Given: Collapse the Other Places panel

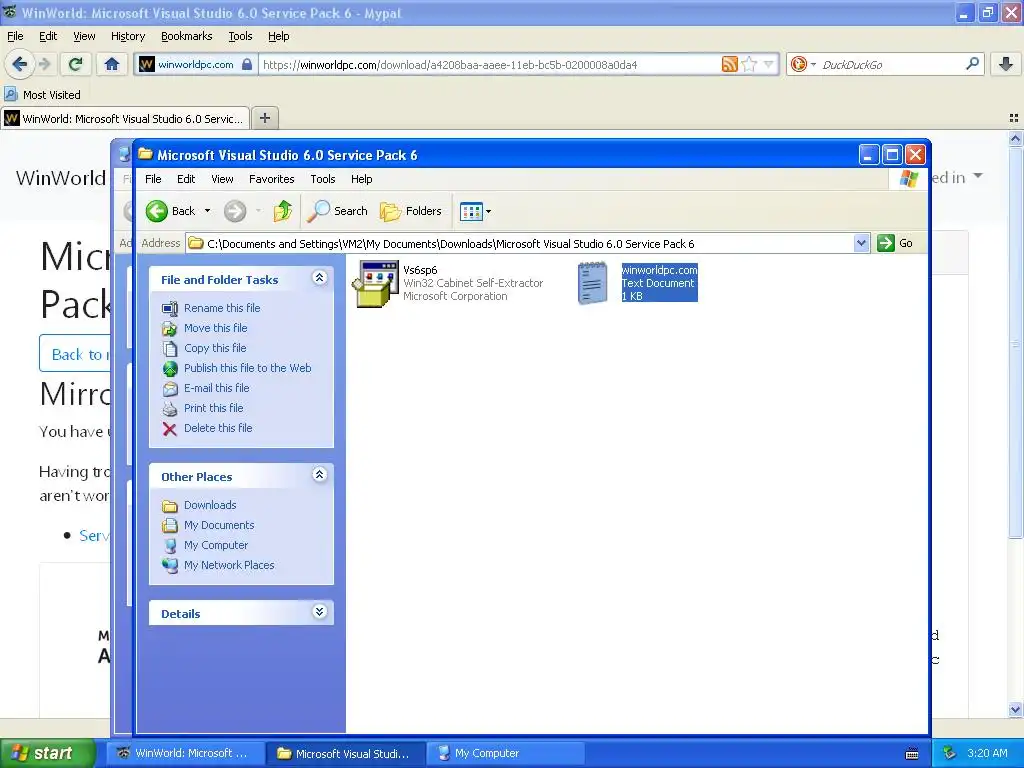Looking at the screenshot, I should pyautogui.click(x=319, y=475).
